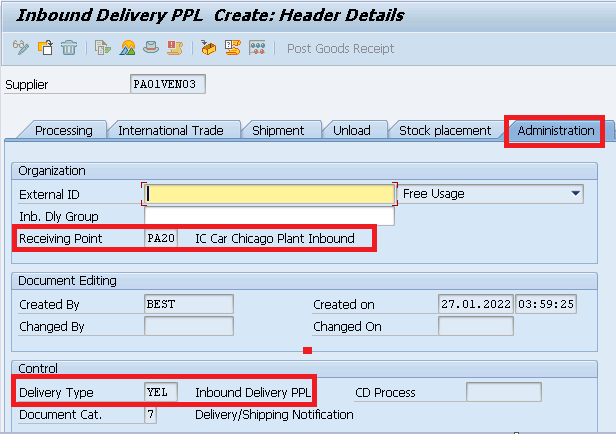Screen dimensions: 616x434
Task: Click the Created on date 27.01.2022
Action: pos(476,304)
